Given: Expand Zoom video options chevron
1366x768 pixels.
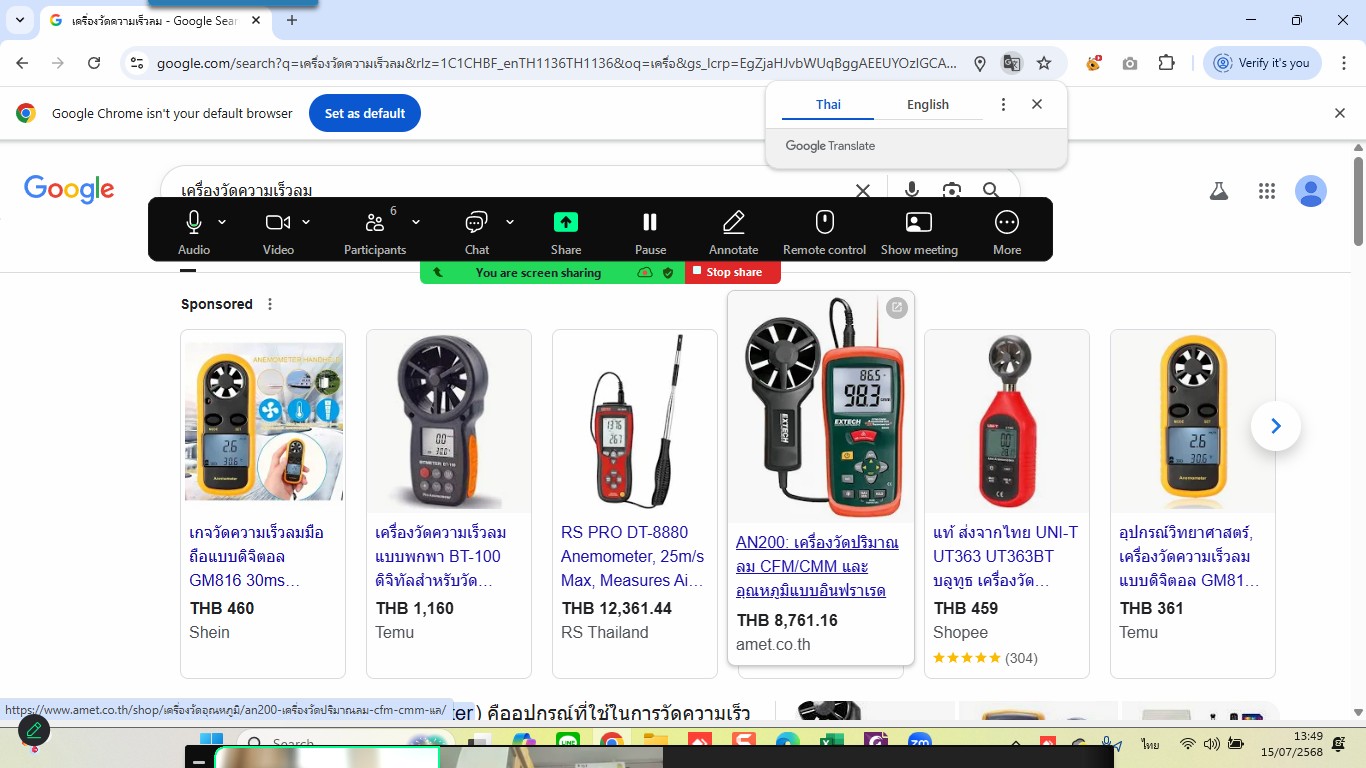Looking at the screenshot, I should click(306, 222).
